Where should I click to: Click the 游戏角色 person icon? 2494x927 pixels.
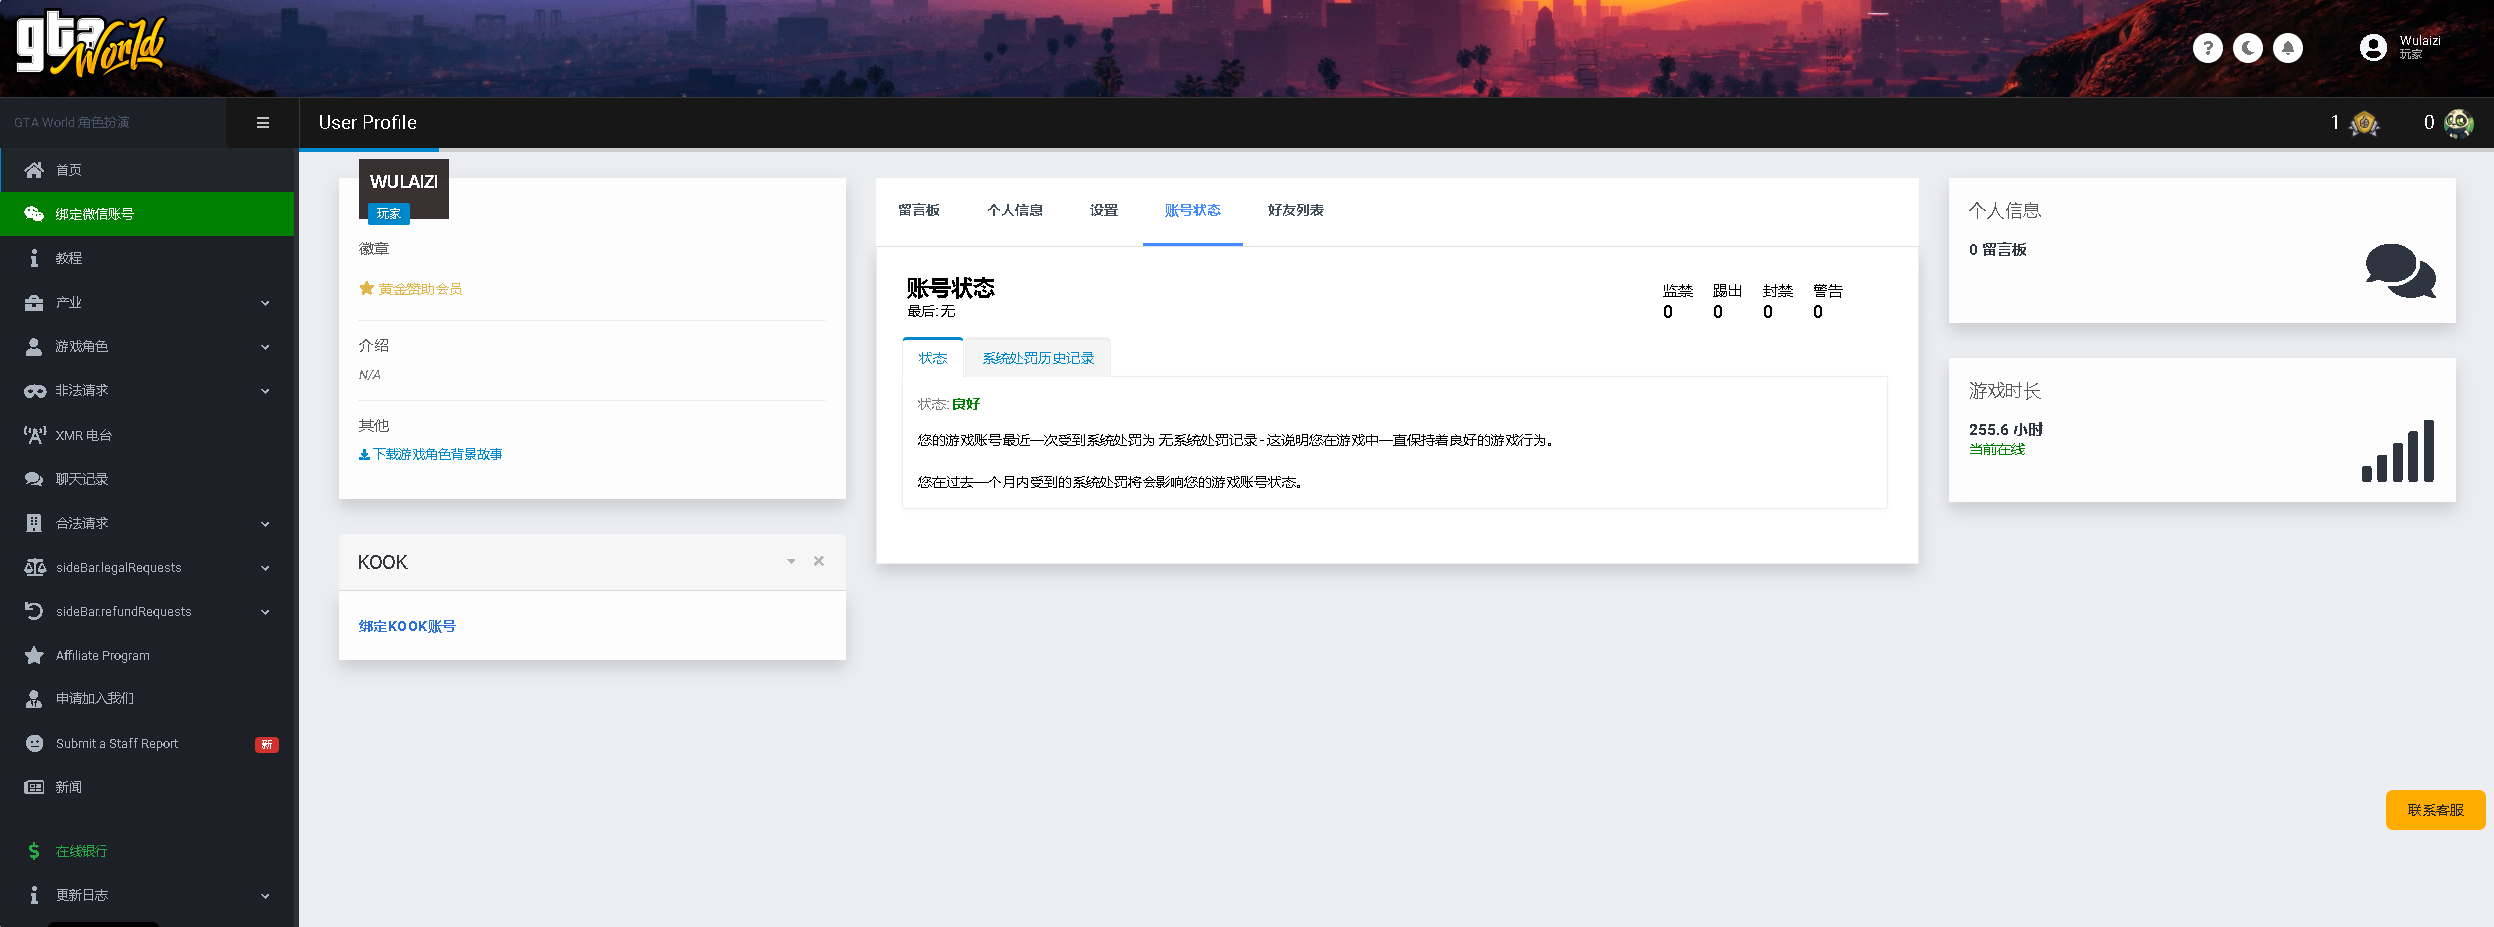tap(34, 346)
